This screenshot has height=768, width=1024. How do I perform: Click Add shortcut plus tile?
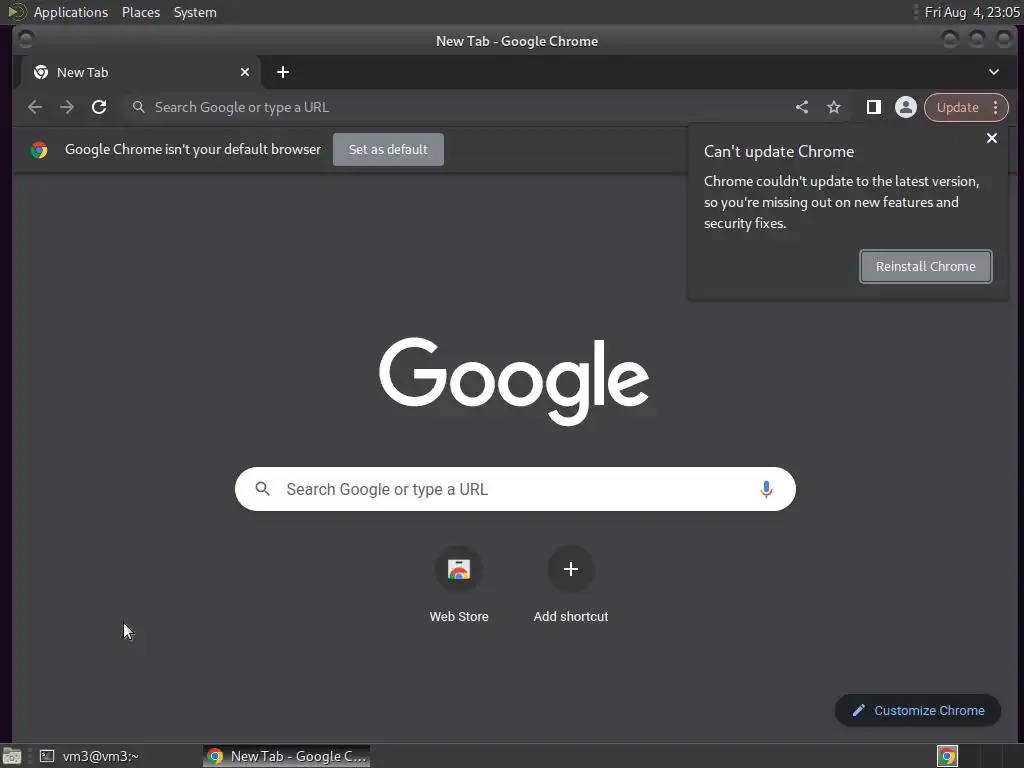click(x=570, y=584)
